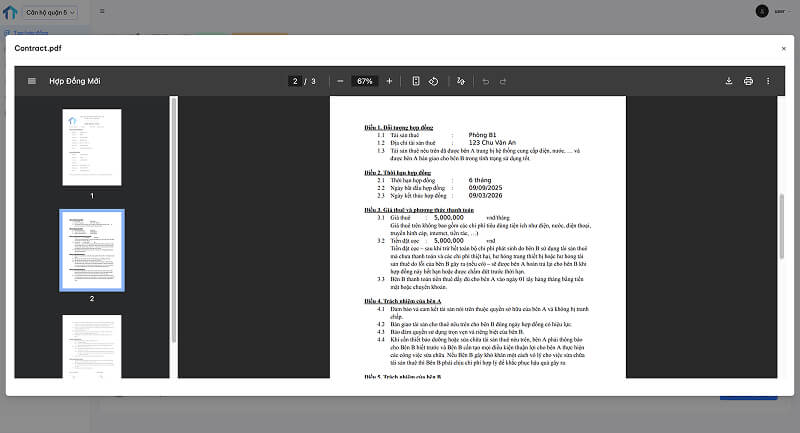Select page 2 thumbnail

point(92,249)
